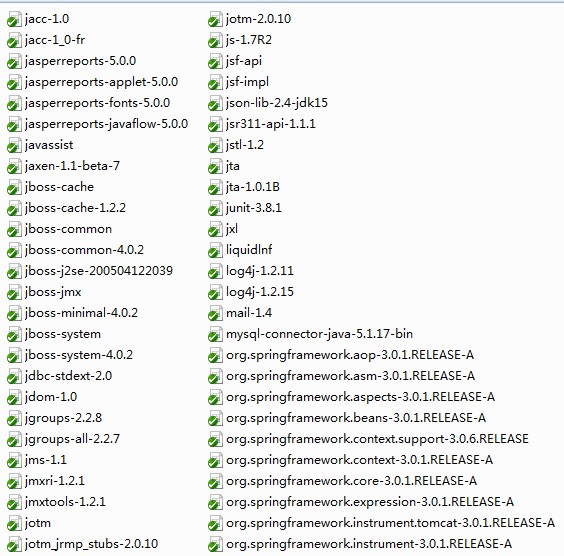The height and width of the screenshot is (556, 564).
Task: Click the file name jms-1.1
Action: click(x=45, y=460)
